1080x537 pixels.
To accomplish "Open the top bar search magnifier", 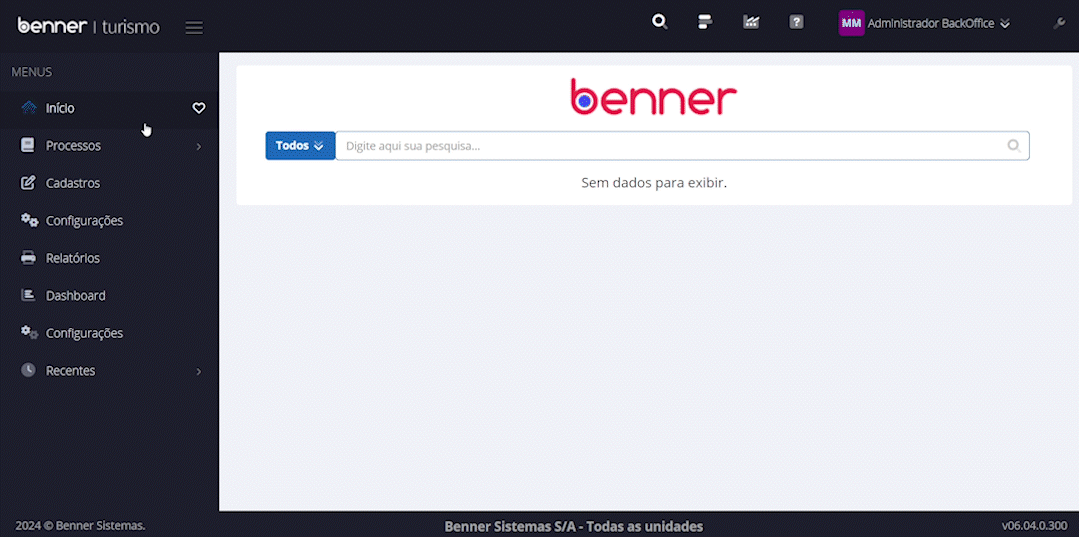I will click(660, 22).
